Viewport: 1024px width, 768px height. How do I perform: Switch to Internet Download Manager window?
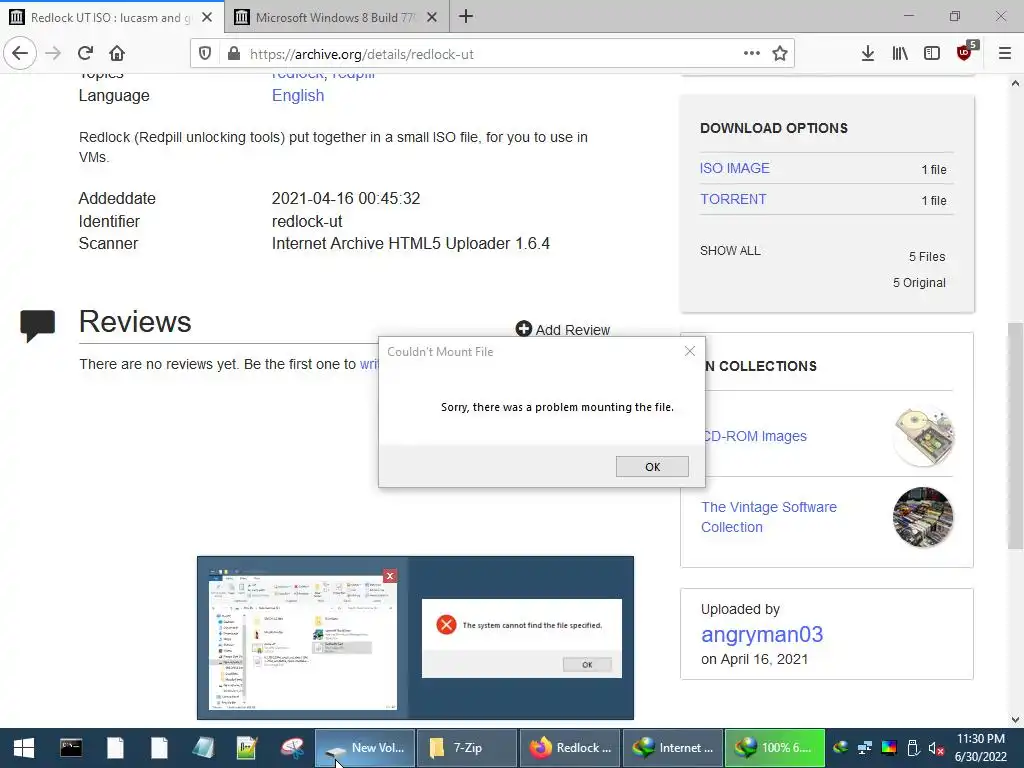pyautogui.click(x=673, y=748)
